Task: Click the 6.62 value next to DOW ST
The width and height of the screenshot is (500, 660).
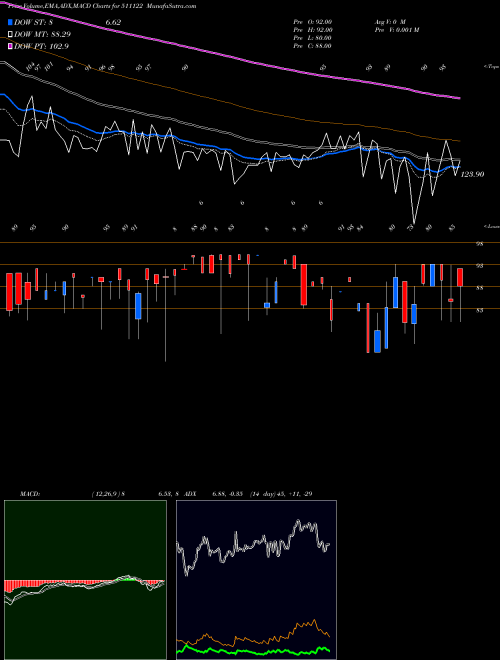Action: [113, 22]
